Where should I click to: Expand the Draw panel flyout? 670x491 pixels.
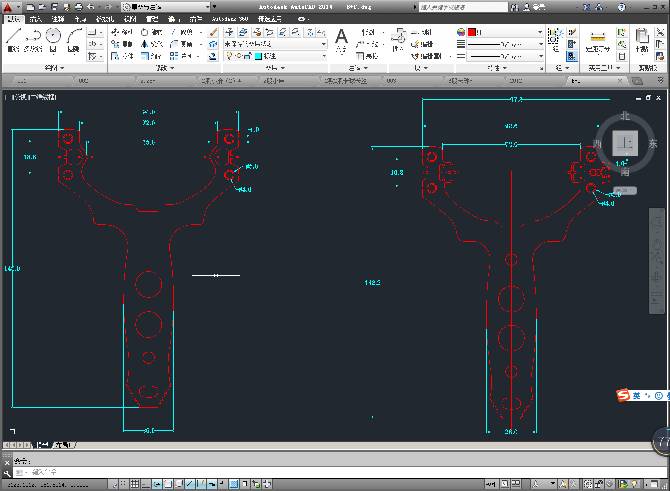point(54,68)
